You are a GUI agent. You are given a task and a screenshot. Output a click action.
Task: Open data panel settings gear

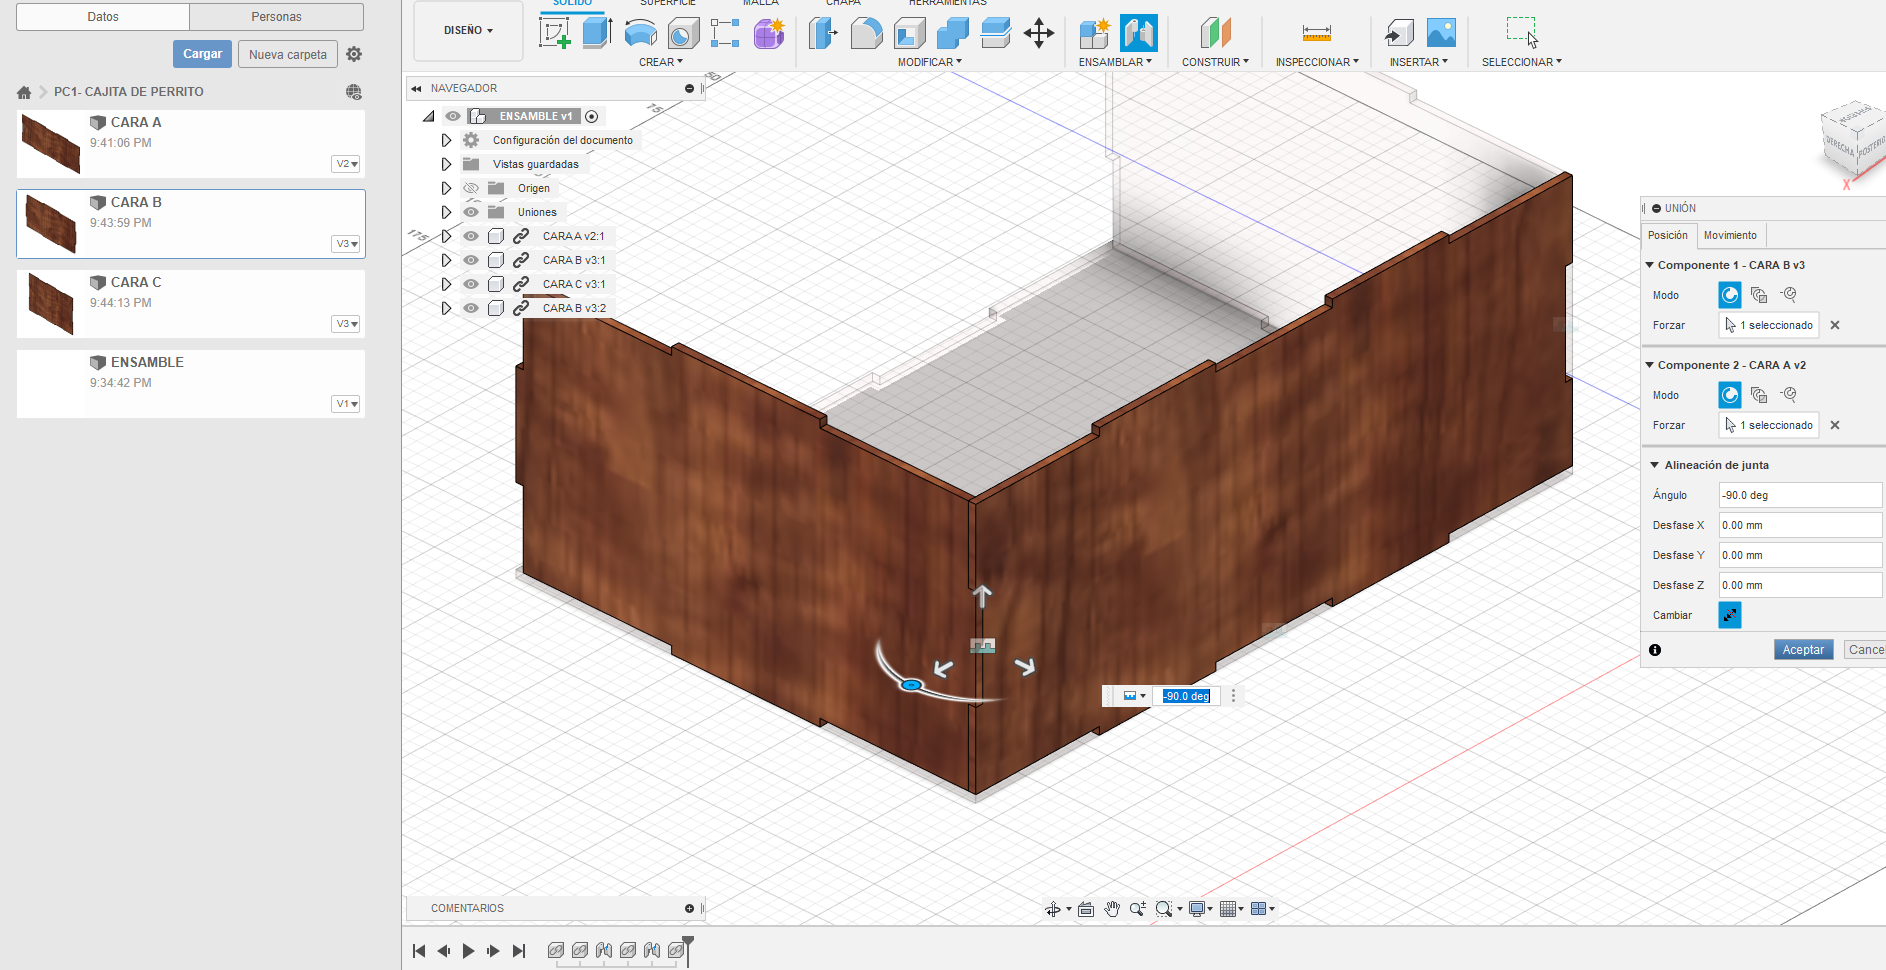pos(354,54)
